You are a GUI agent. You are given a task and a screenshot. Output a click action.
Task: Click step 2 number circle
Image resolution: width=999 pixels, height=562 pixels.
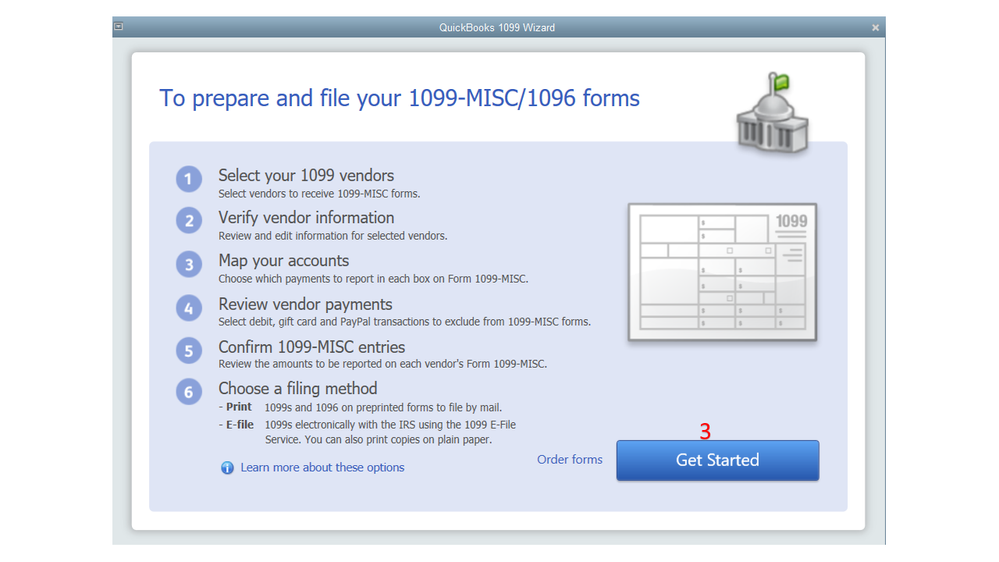click(x=189, y=221)
